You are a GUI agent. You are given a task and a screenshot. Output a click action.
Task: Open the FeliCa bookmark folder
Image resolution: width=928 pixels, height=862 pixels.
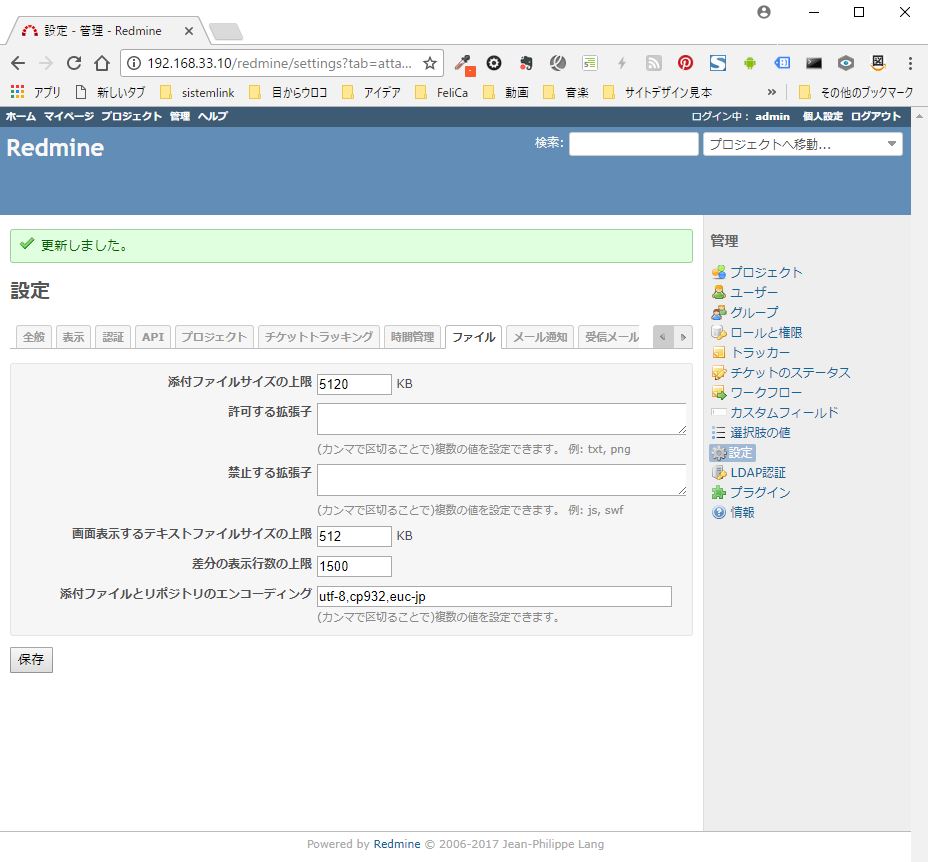442,92
